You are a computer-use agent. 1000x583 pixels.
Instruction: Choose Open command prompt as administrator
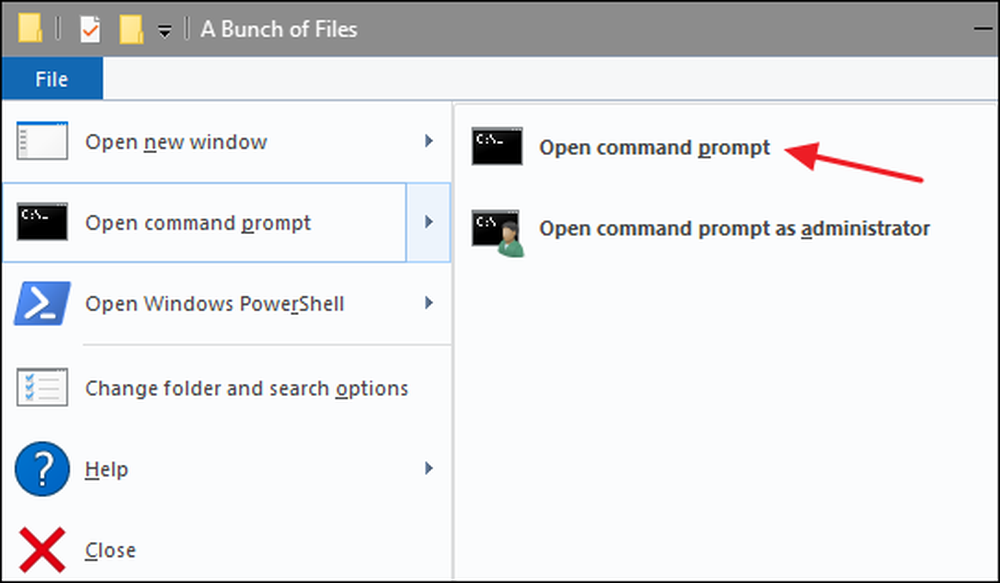pos(734,228)
